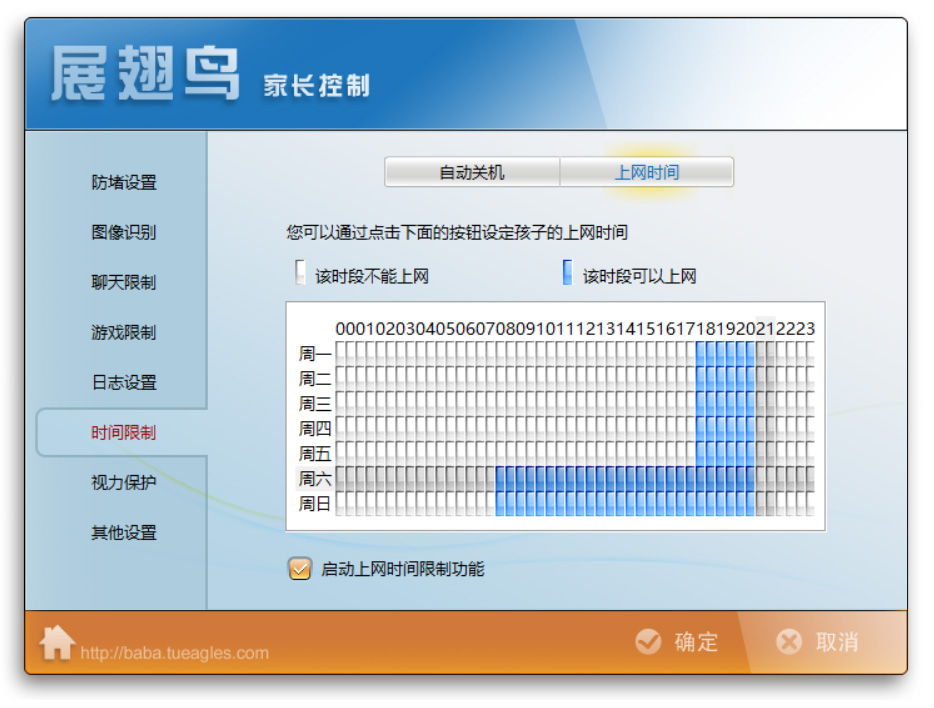Confirm with the 确定 button

677,642
